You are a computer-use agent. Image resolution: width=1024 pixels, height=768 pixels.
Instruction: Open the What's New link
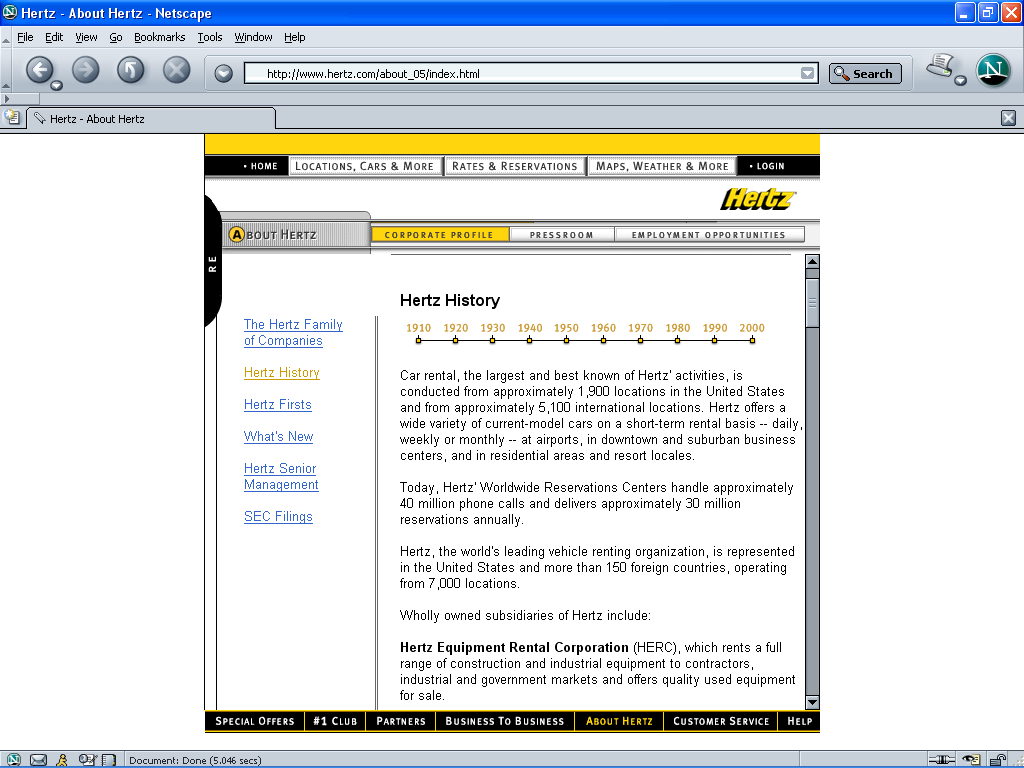(x=278, y=436)
